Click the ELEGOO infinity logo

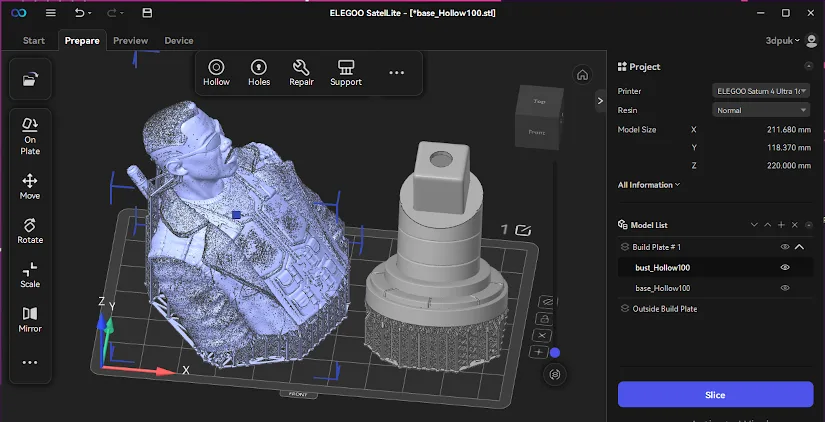click(18, 13)
